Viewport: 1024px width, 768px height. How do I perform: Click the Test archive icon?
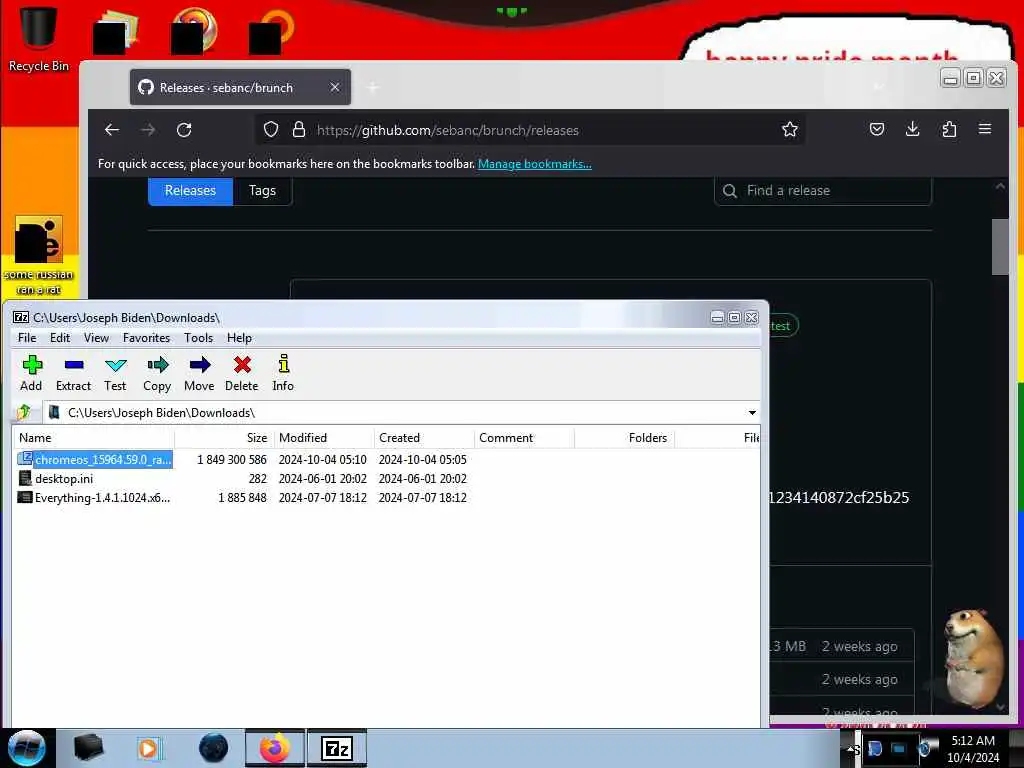[115, 373]
